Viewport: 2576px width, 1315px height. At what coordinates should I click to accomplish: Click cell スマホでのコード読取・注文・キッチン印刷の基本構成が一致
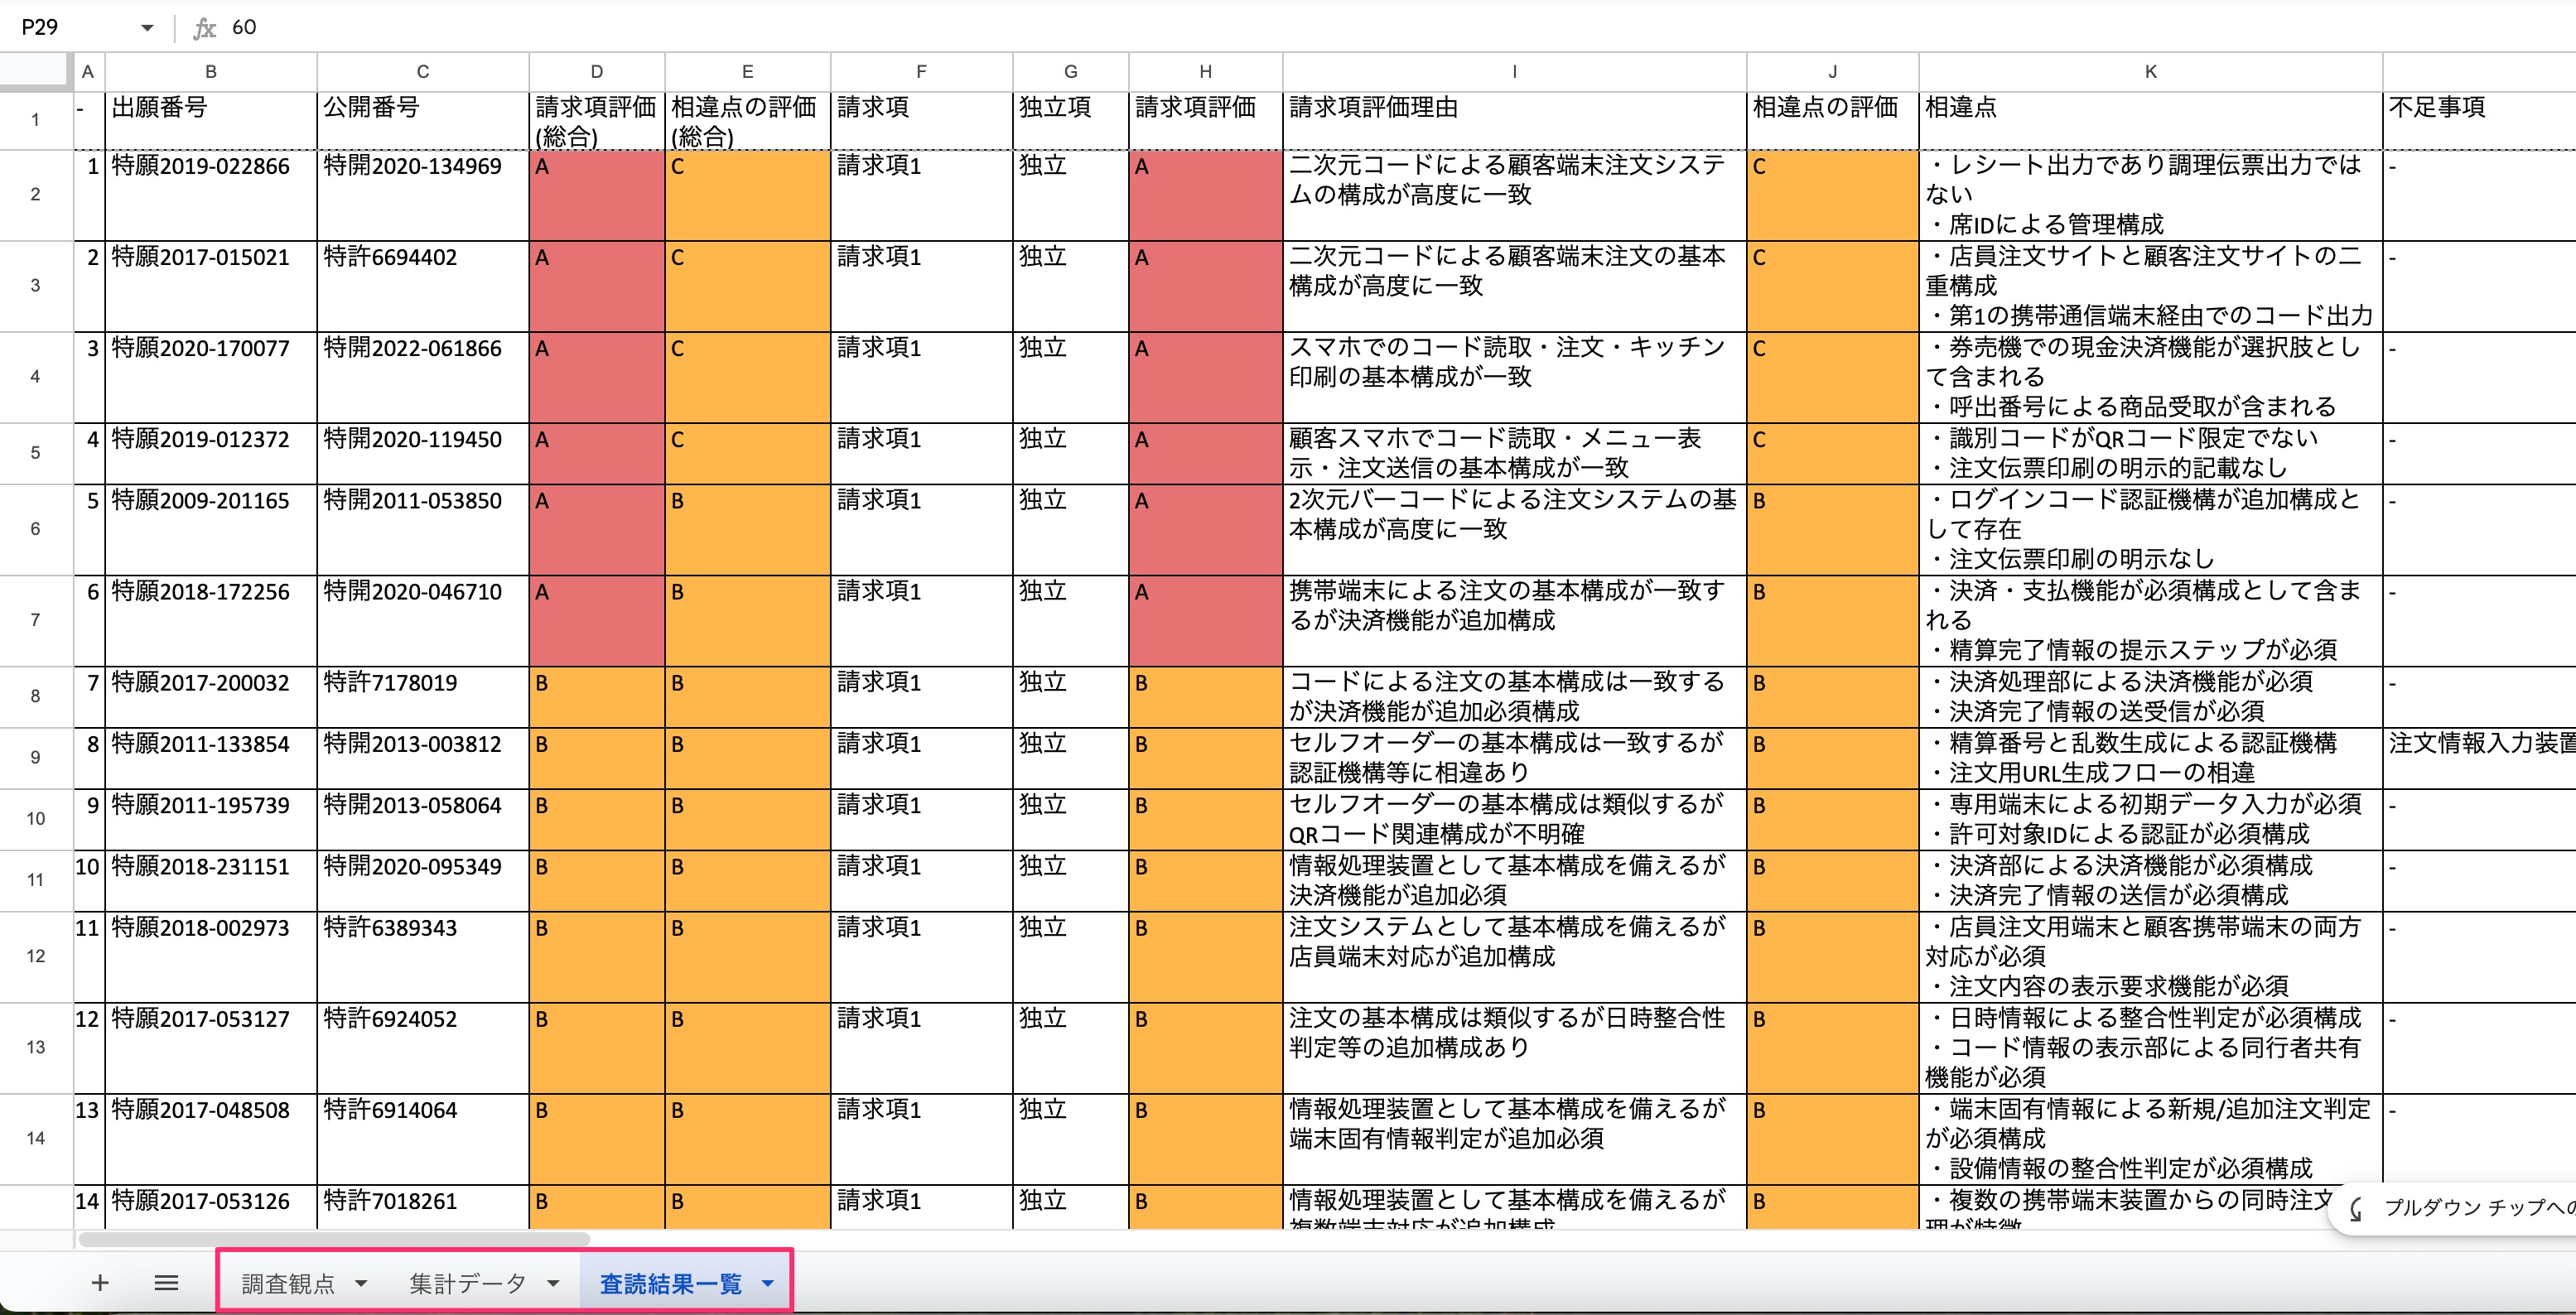tap(1514, 377)
